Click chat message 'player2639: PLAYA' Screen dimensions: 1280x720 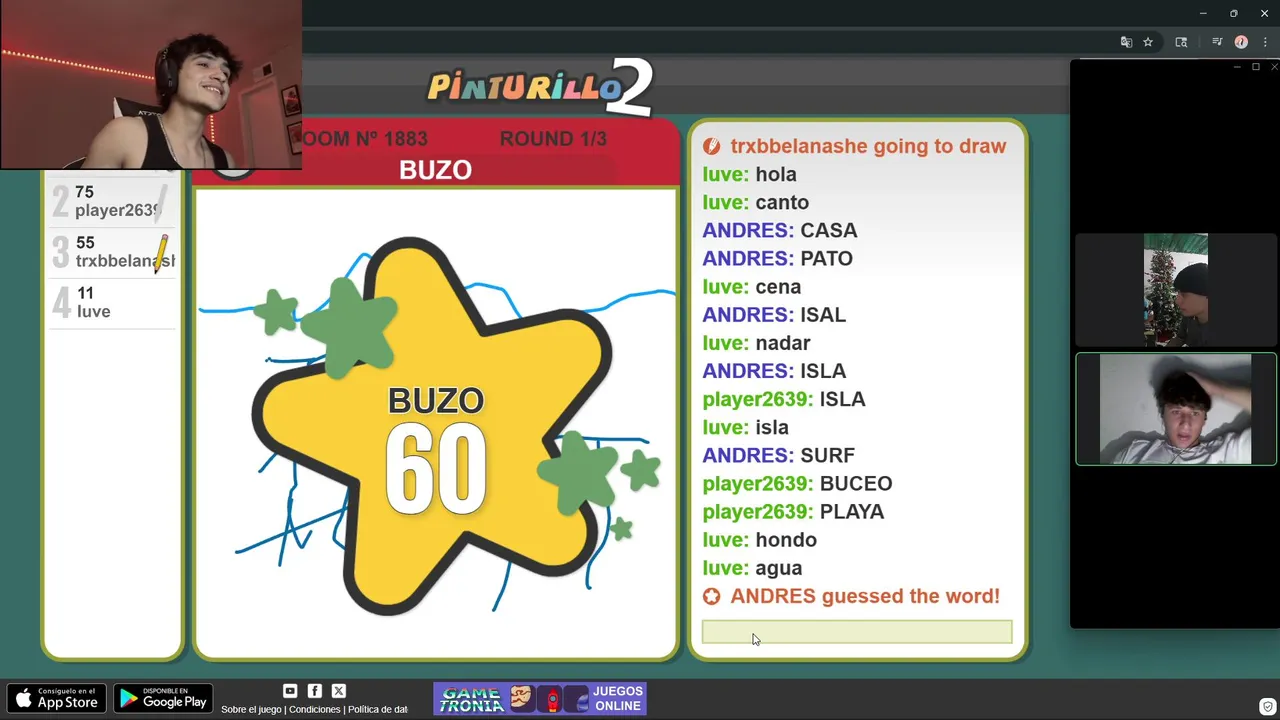[793, 511]
